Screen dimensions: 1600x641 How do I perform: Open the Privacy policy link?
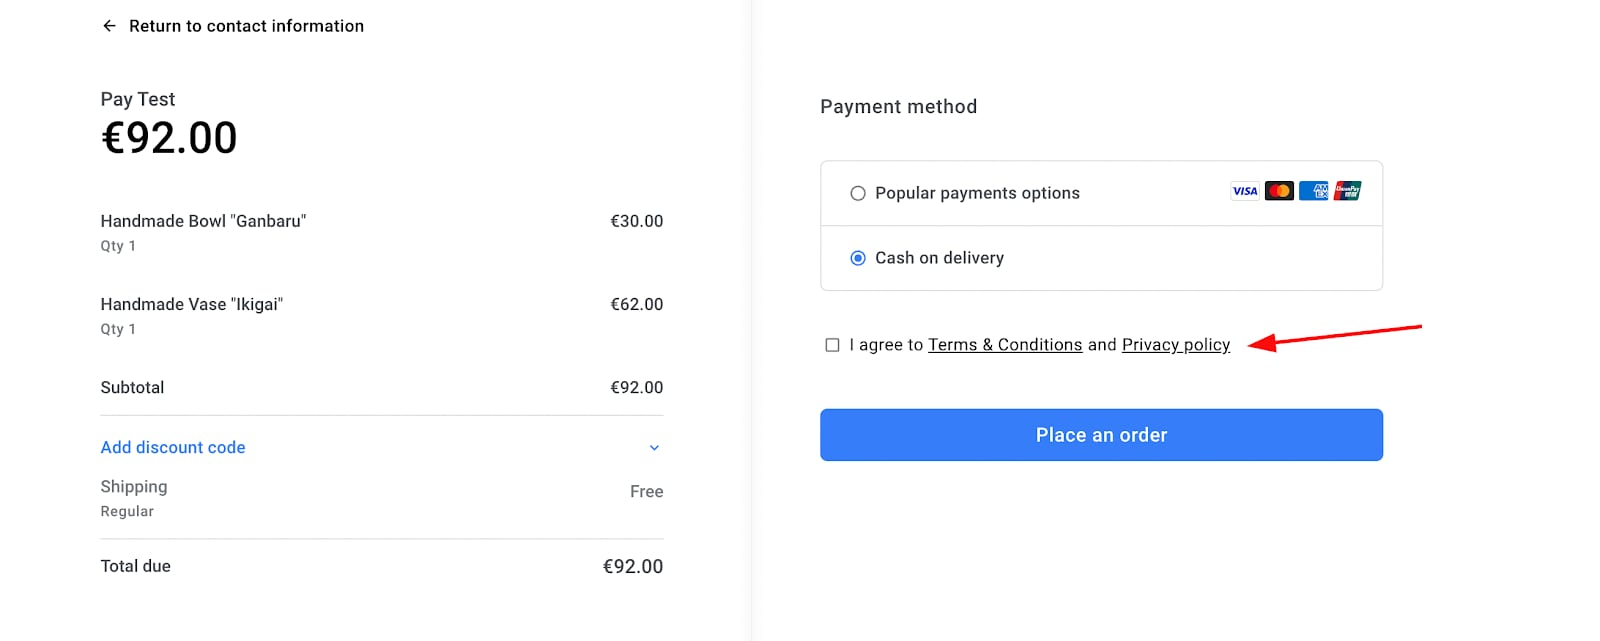coord(1175,345)
